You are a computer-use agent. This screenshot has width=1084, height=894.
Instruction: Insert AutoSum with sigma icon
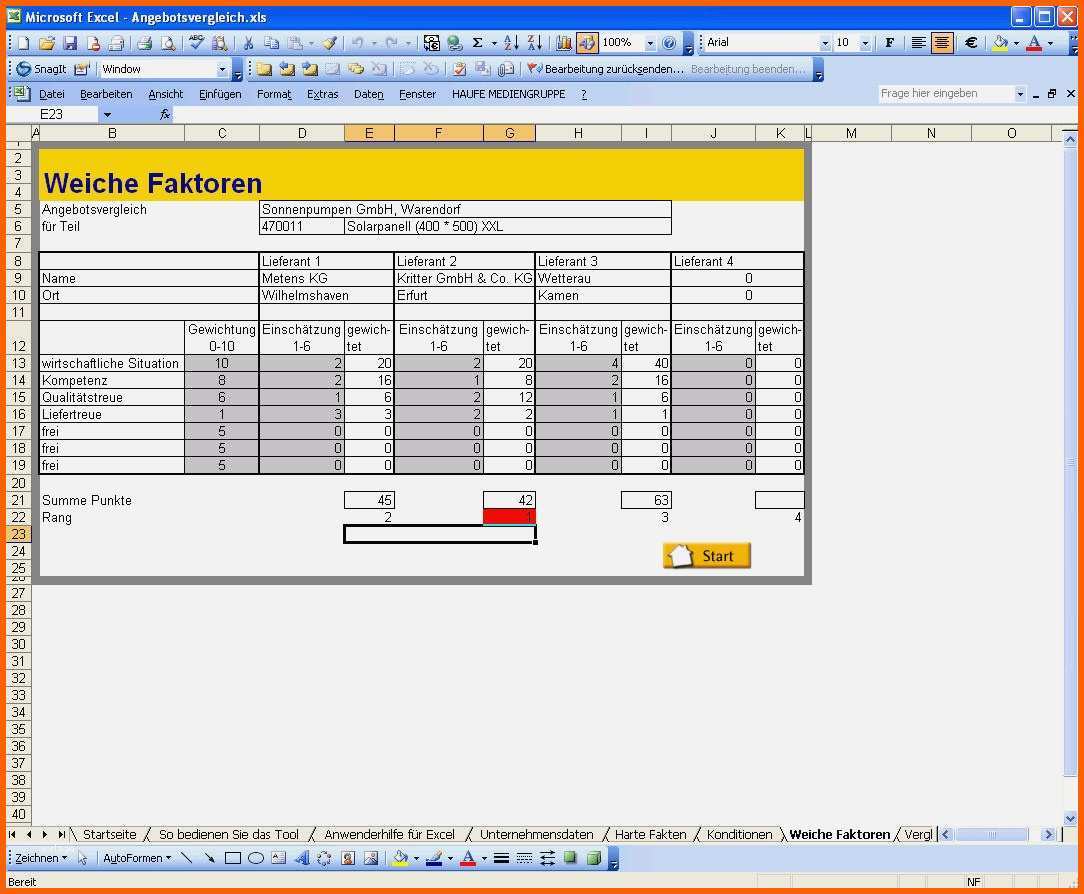pyautogui.click(x=477, y=43)
